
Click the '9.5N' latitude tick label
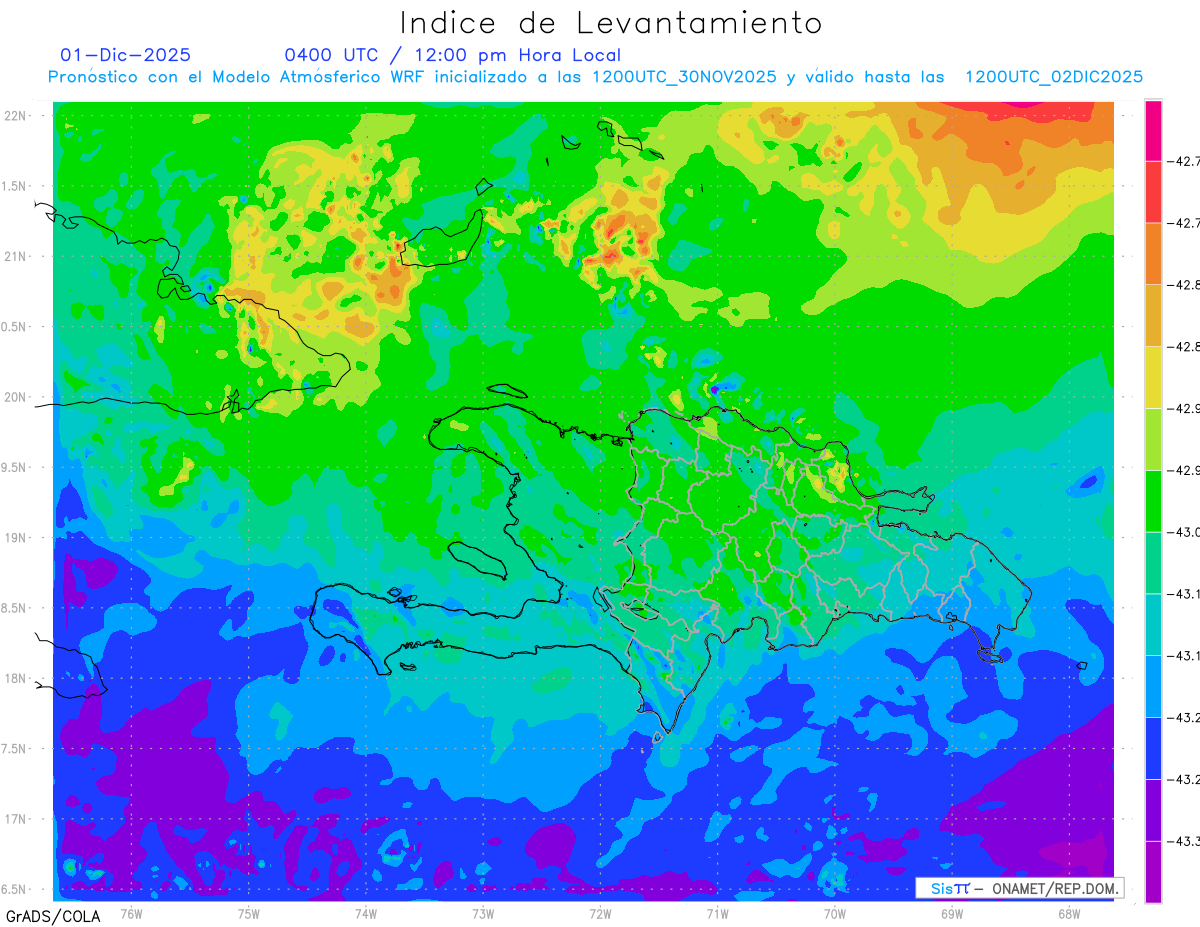click(x=15, y=468)
